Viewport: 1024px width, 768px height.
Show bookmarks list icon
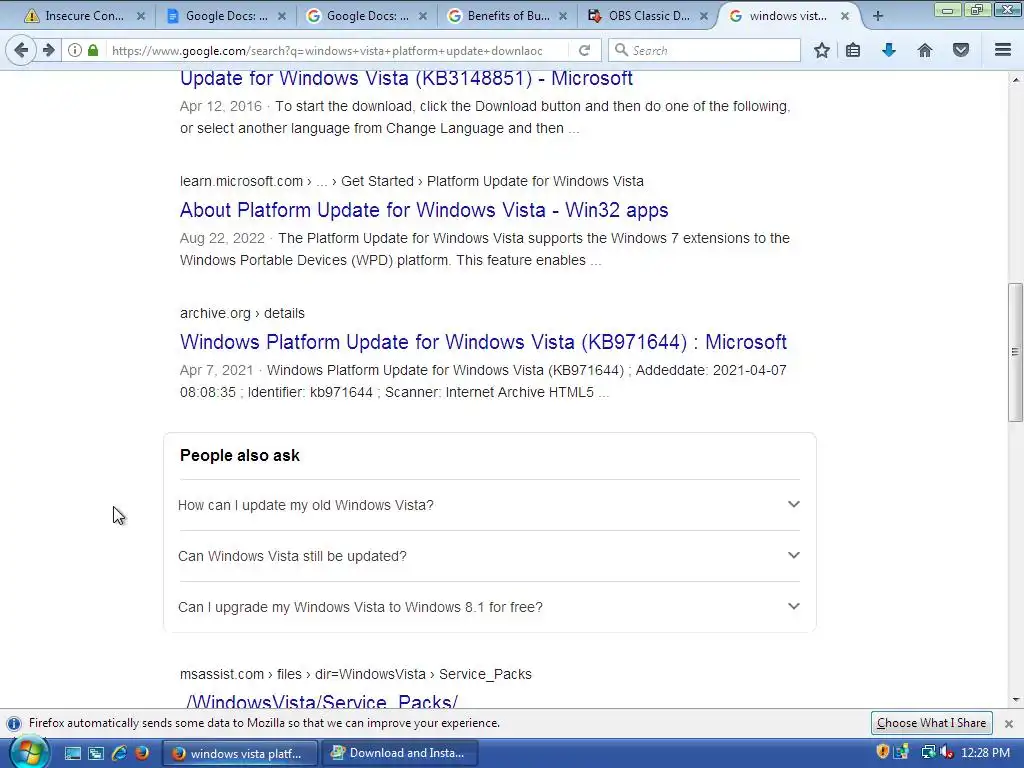coord(853,50)
